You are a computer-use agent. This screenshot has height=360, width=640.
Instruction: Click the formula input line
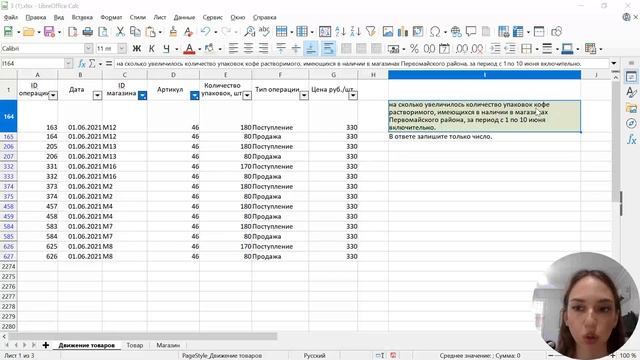[x=362, y=64]
